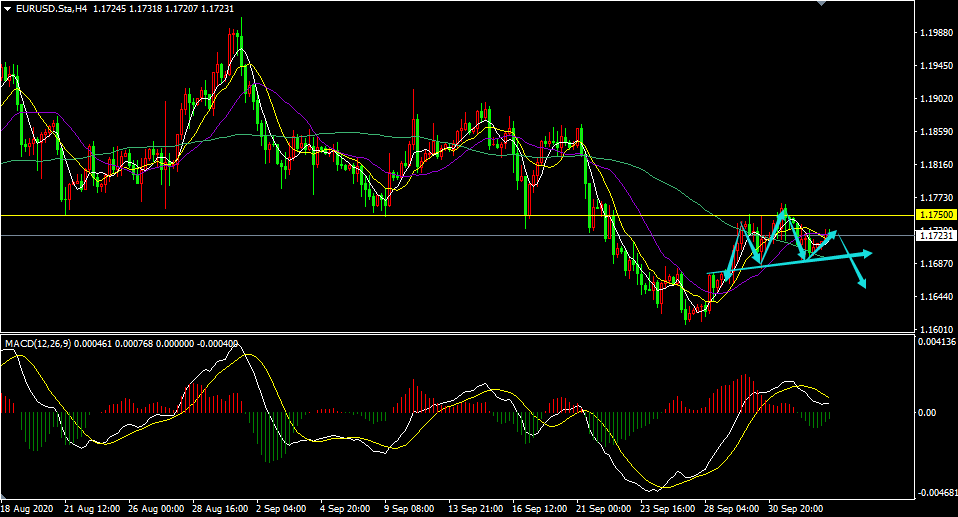Click the 1.18160 price on the scale
The width and height of the screenshot is (958, 517).
tap(936, 165)
